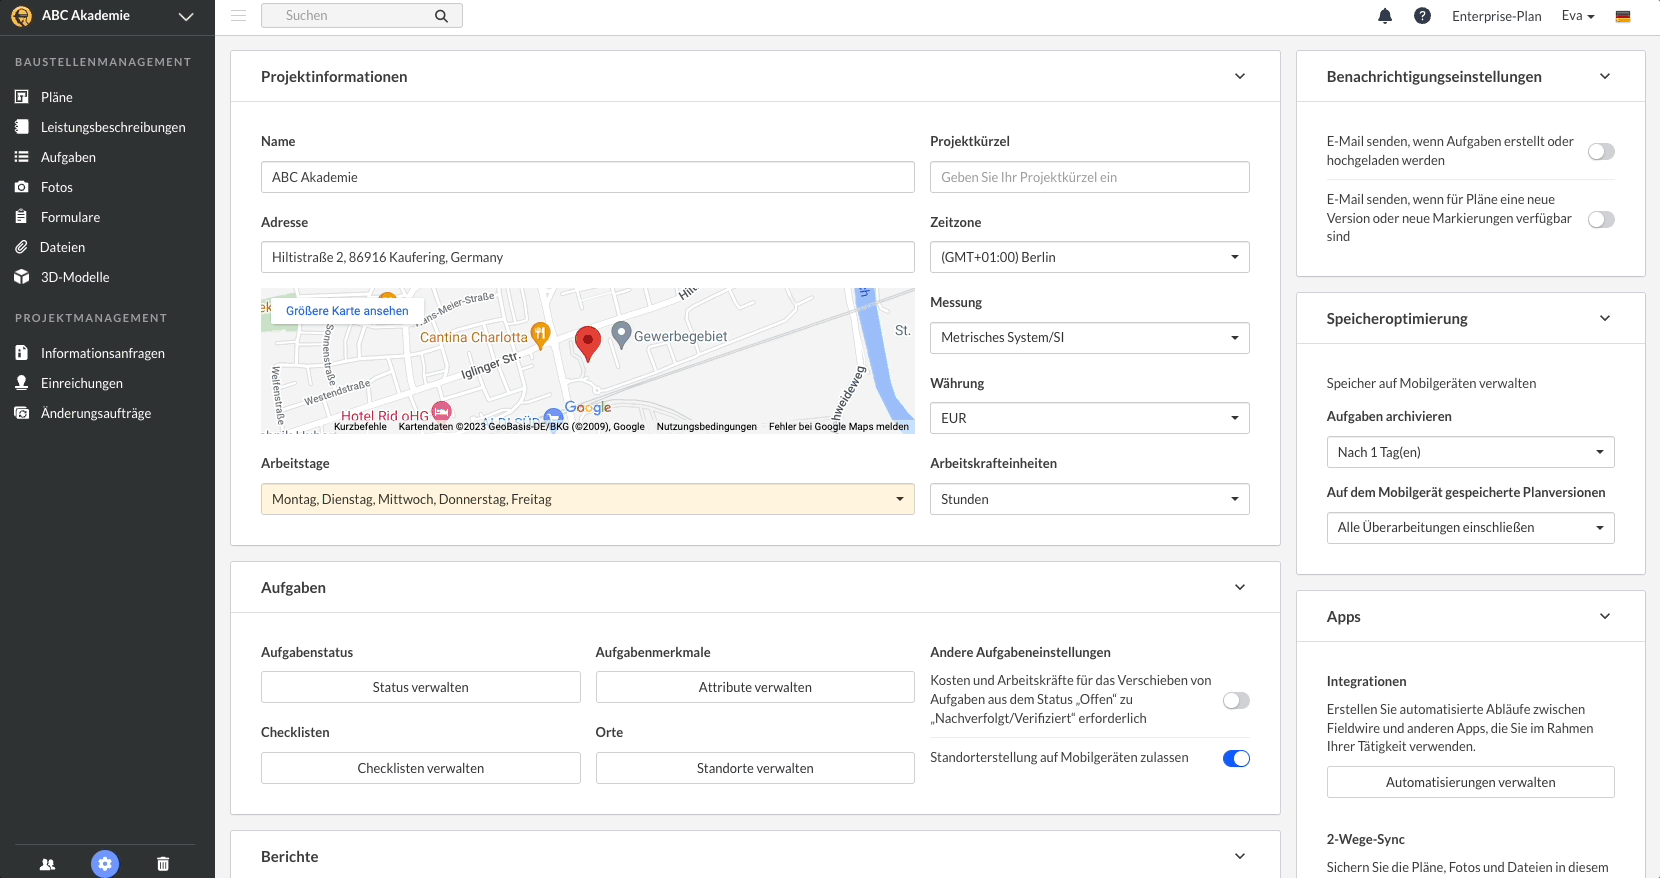Open the Fotos camera icon
Image resolution: width=1660 pixels, height=878 pixels.
tap(21, 187)
